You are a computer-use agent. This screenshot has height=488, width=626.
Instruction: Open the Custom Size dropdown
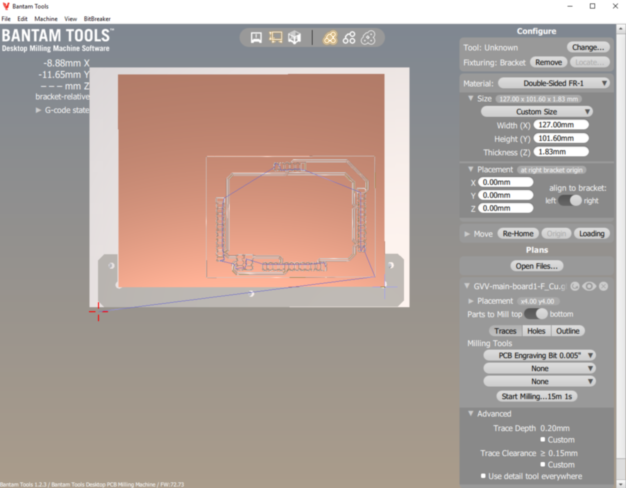537,111
